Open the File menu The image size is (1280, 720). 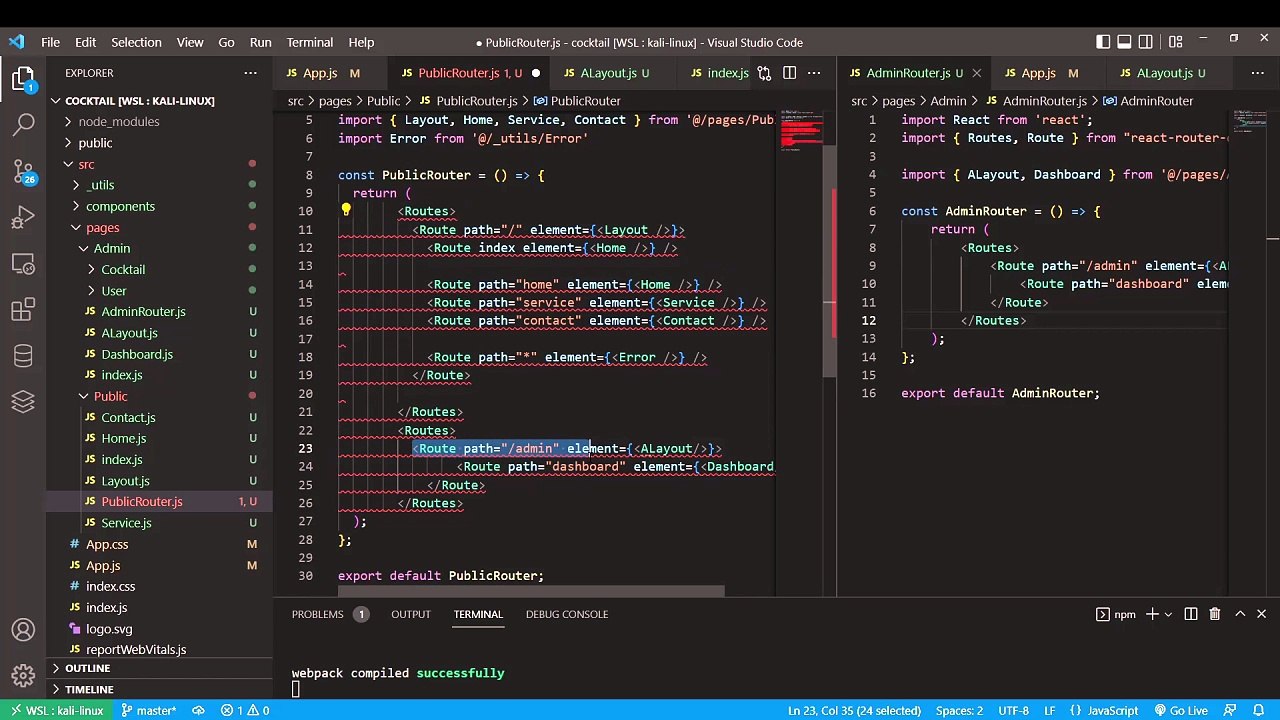[50, 42]
